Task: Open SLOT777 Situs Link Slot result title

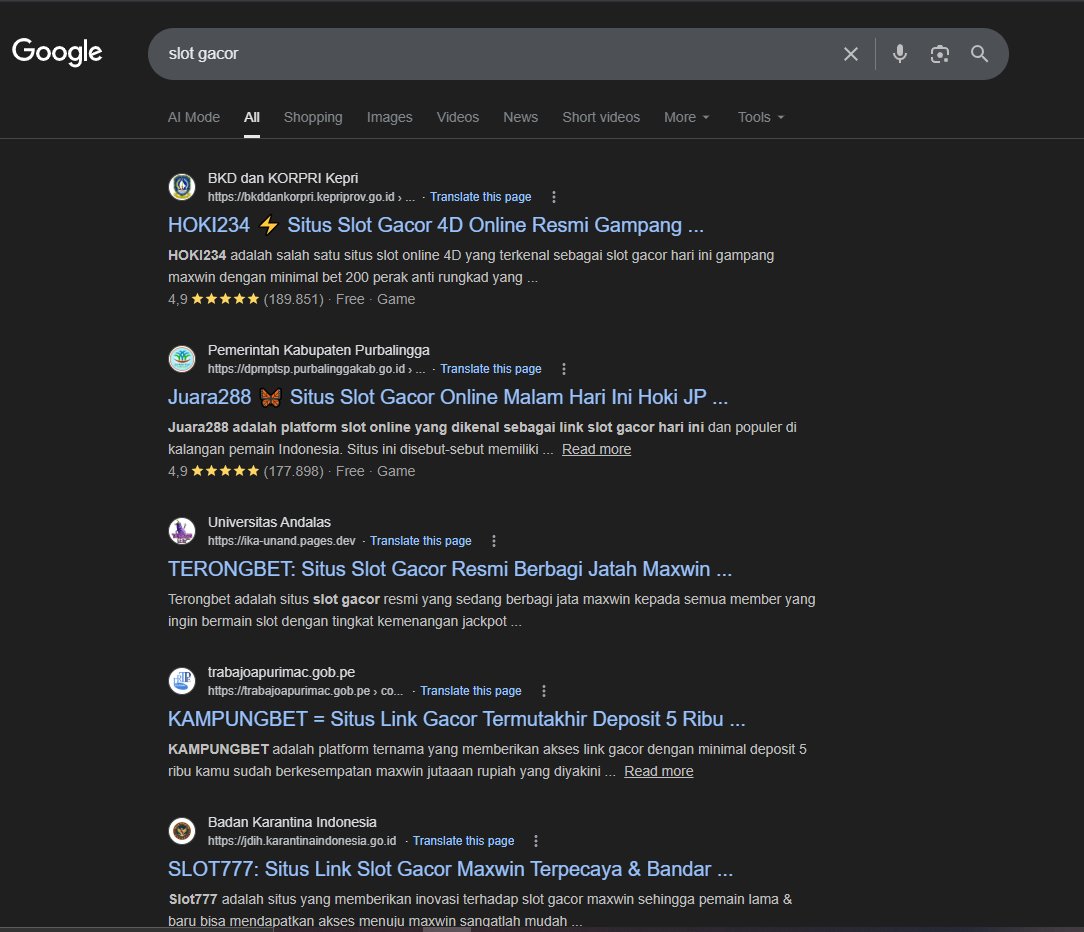Action: (x=451, y=870)
